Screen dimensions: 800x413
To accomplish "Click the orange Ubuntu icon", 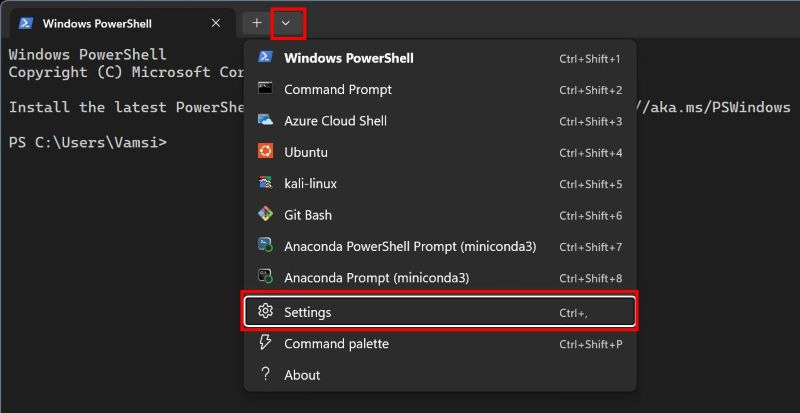I will 265,152.
